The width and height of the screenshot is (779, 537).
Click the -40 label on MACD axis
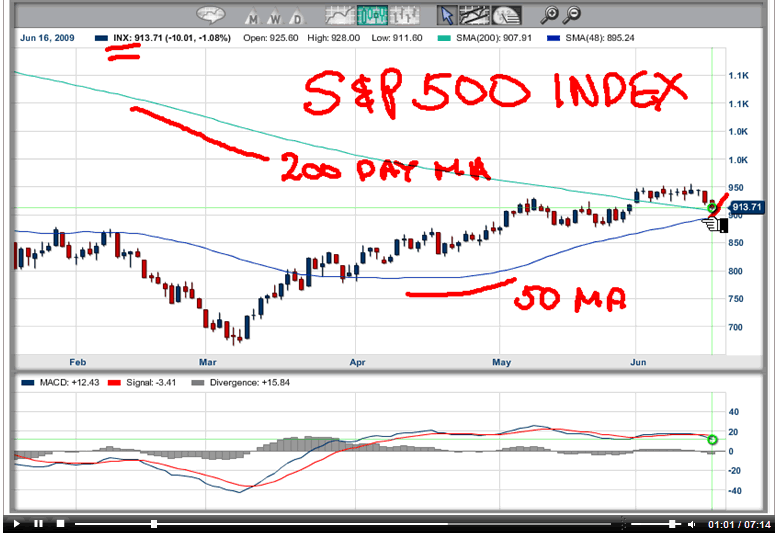735,491
